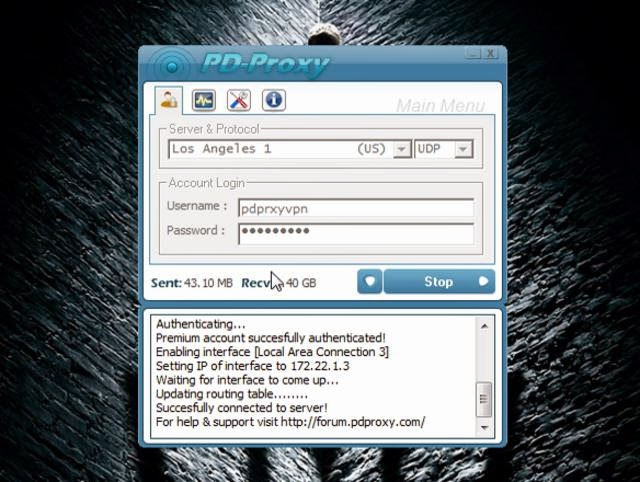Click the log scrollbar up arrow
The width and height of the screenshot is (640, 482).
[x=484, y=326]
